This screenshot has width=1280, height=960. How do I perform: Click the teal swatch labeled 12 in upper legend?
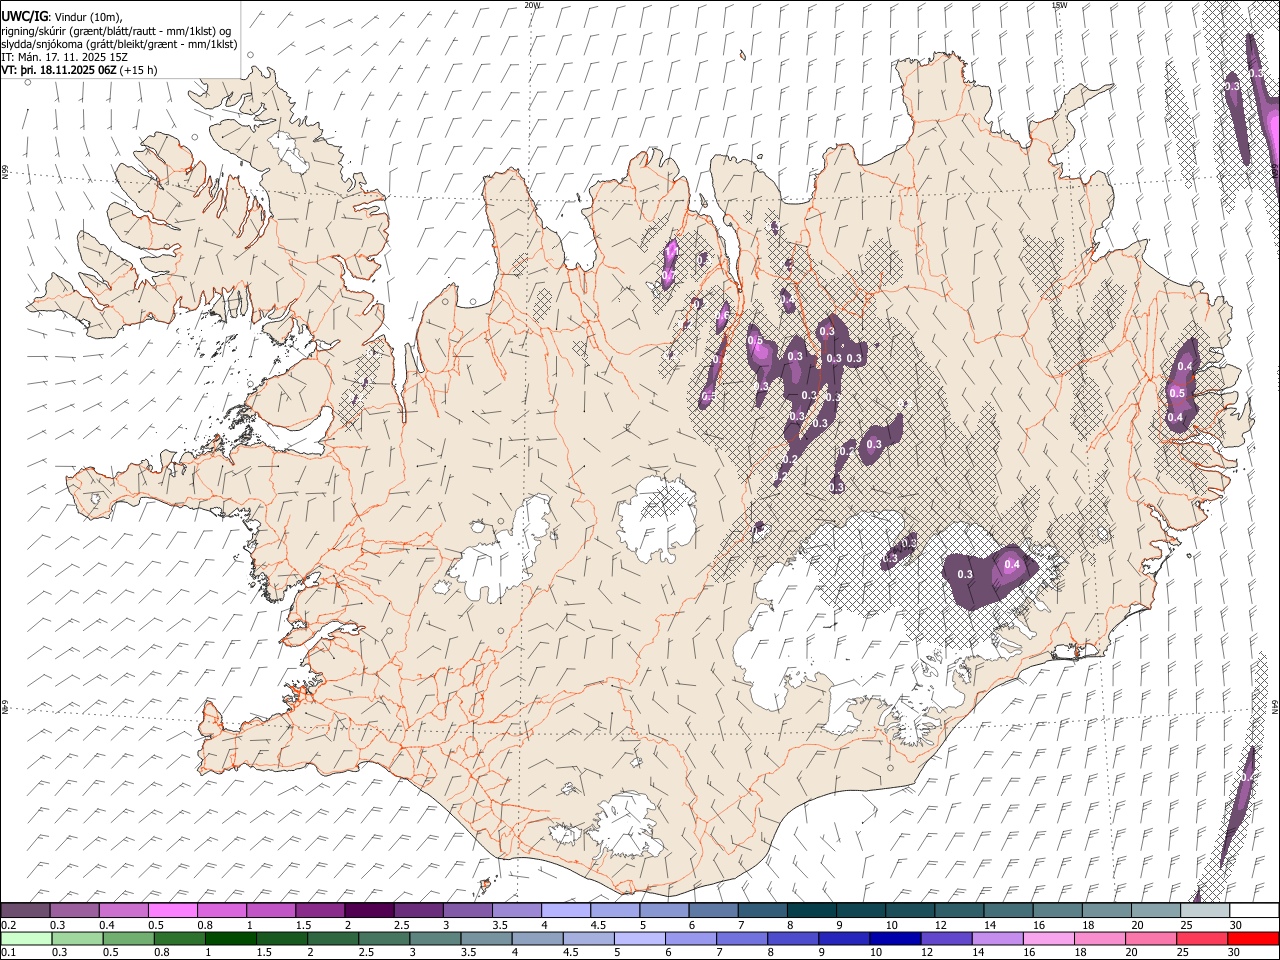pos(958,911)
